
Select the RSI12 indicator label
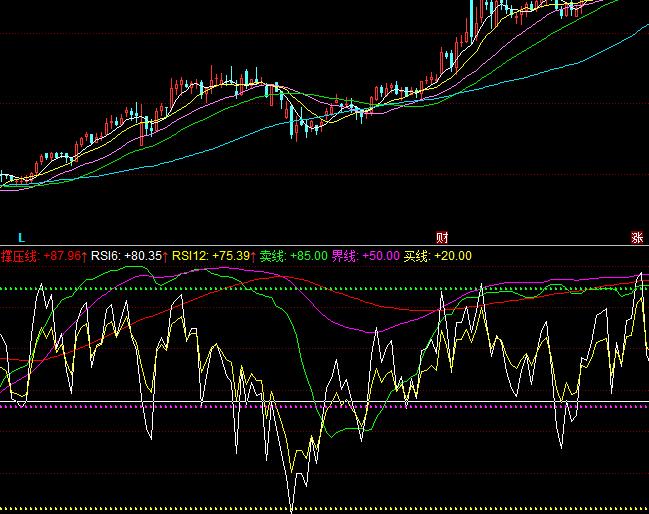190,256
